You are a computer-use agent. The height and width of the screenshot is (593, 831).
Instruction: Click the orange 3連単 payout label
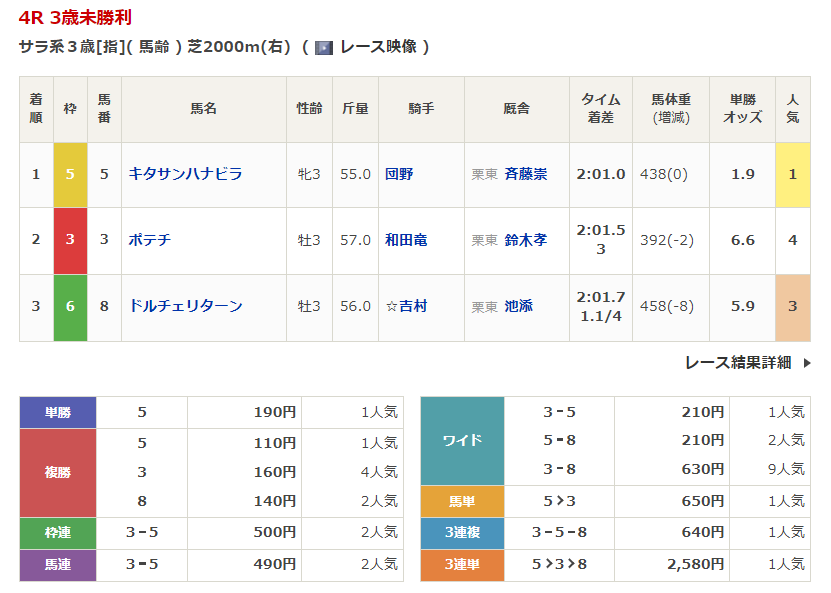[x=462, y=565]
